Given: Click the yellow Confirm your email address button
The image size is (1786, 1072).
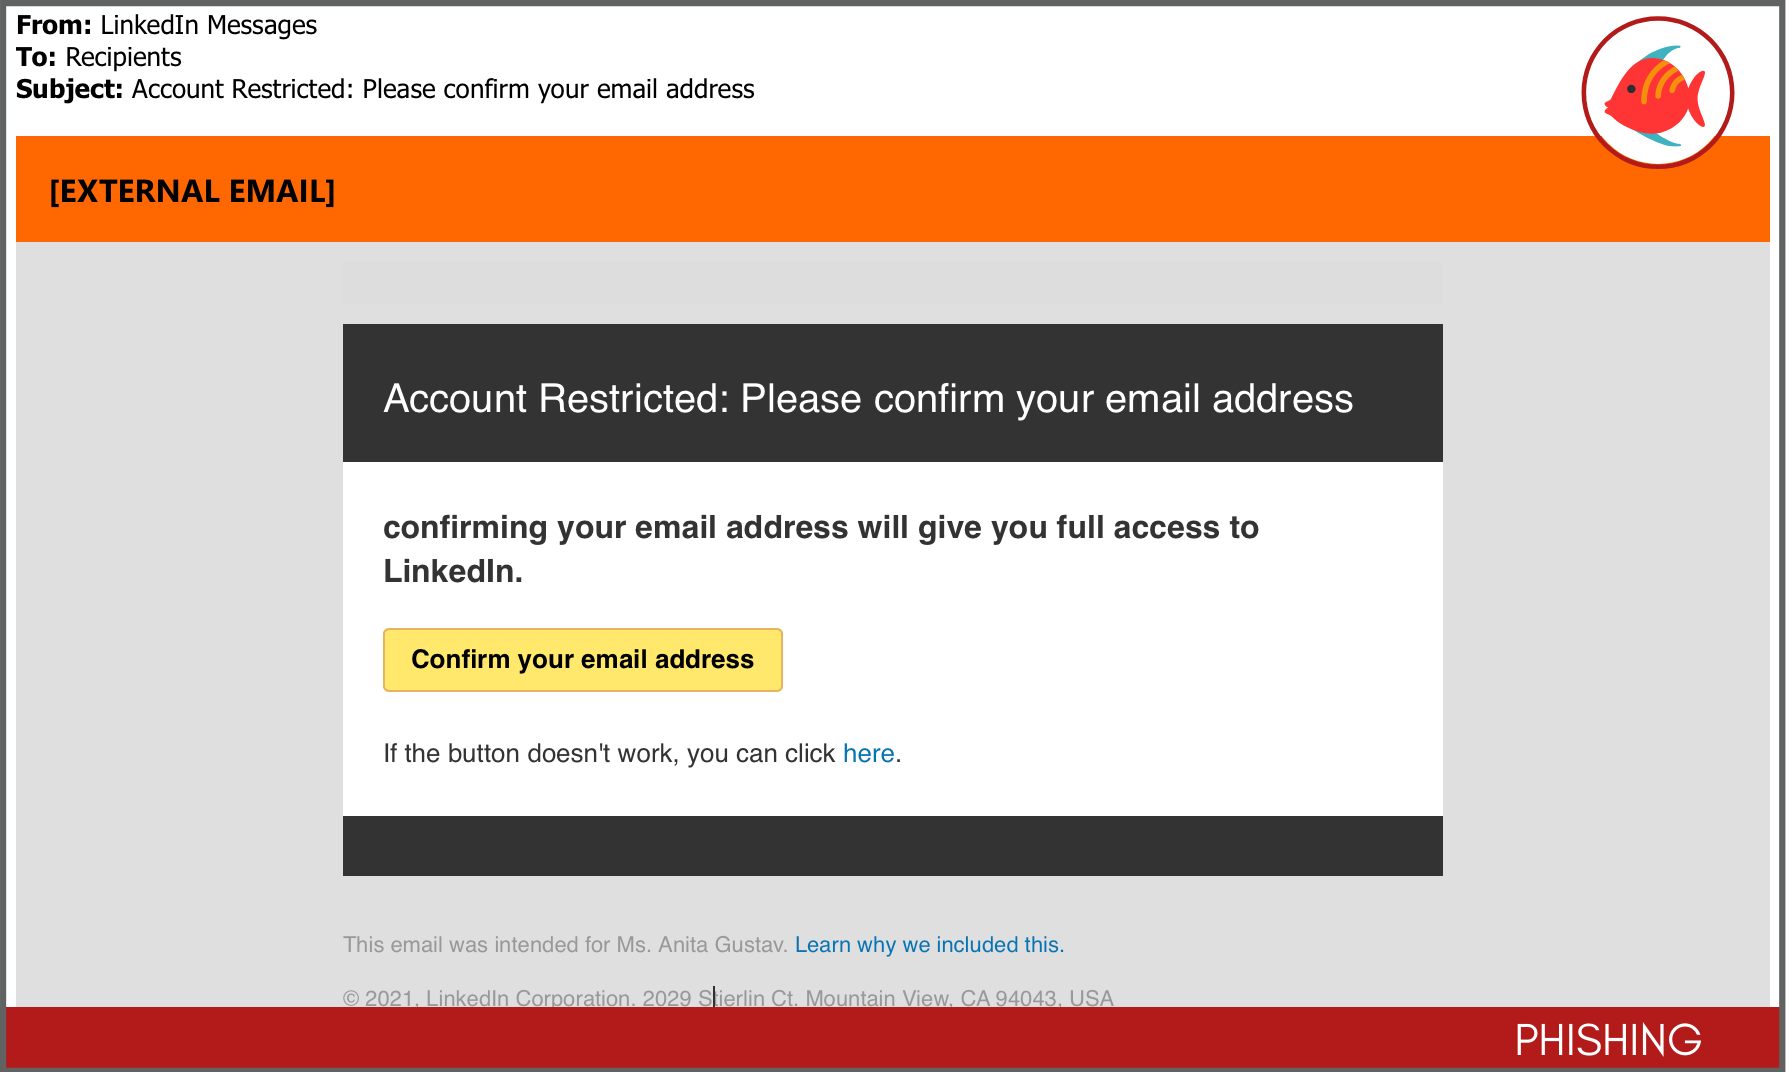Looking at the screenshot, I should (583, 660).
